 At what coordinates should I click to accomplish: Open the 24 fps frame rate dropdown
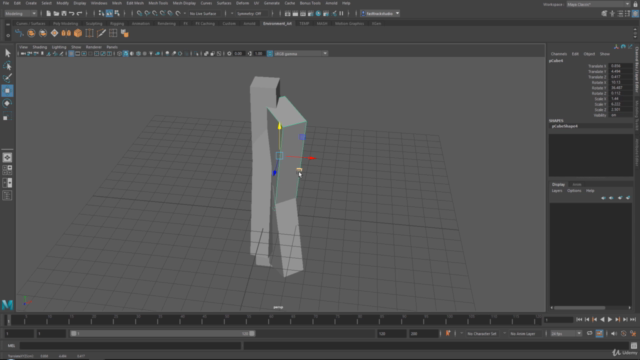coord(566,333)
